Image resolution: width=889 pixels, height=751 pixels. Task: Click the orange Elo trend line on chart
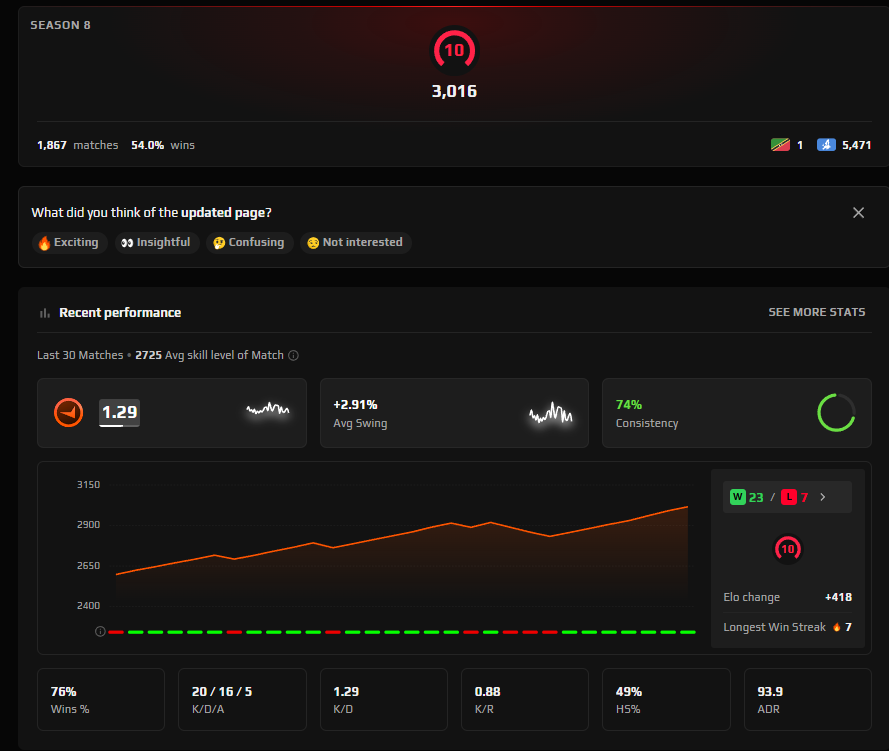pyautogui.click(x=401, y=534)
